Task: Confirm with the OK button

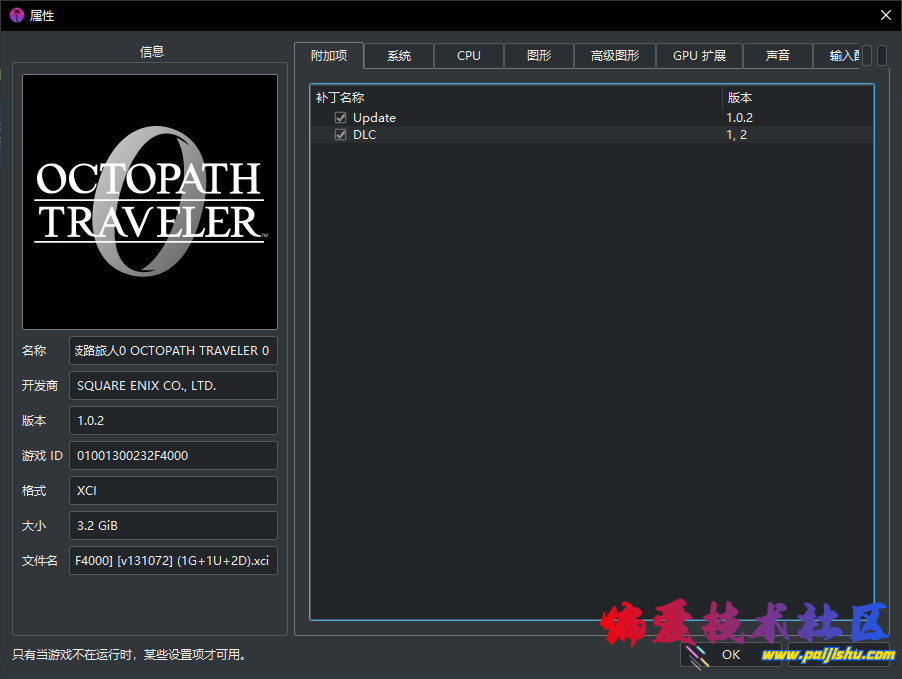Action: pyautogui.click(x=731, y=655)
